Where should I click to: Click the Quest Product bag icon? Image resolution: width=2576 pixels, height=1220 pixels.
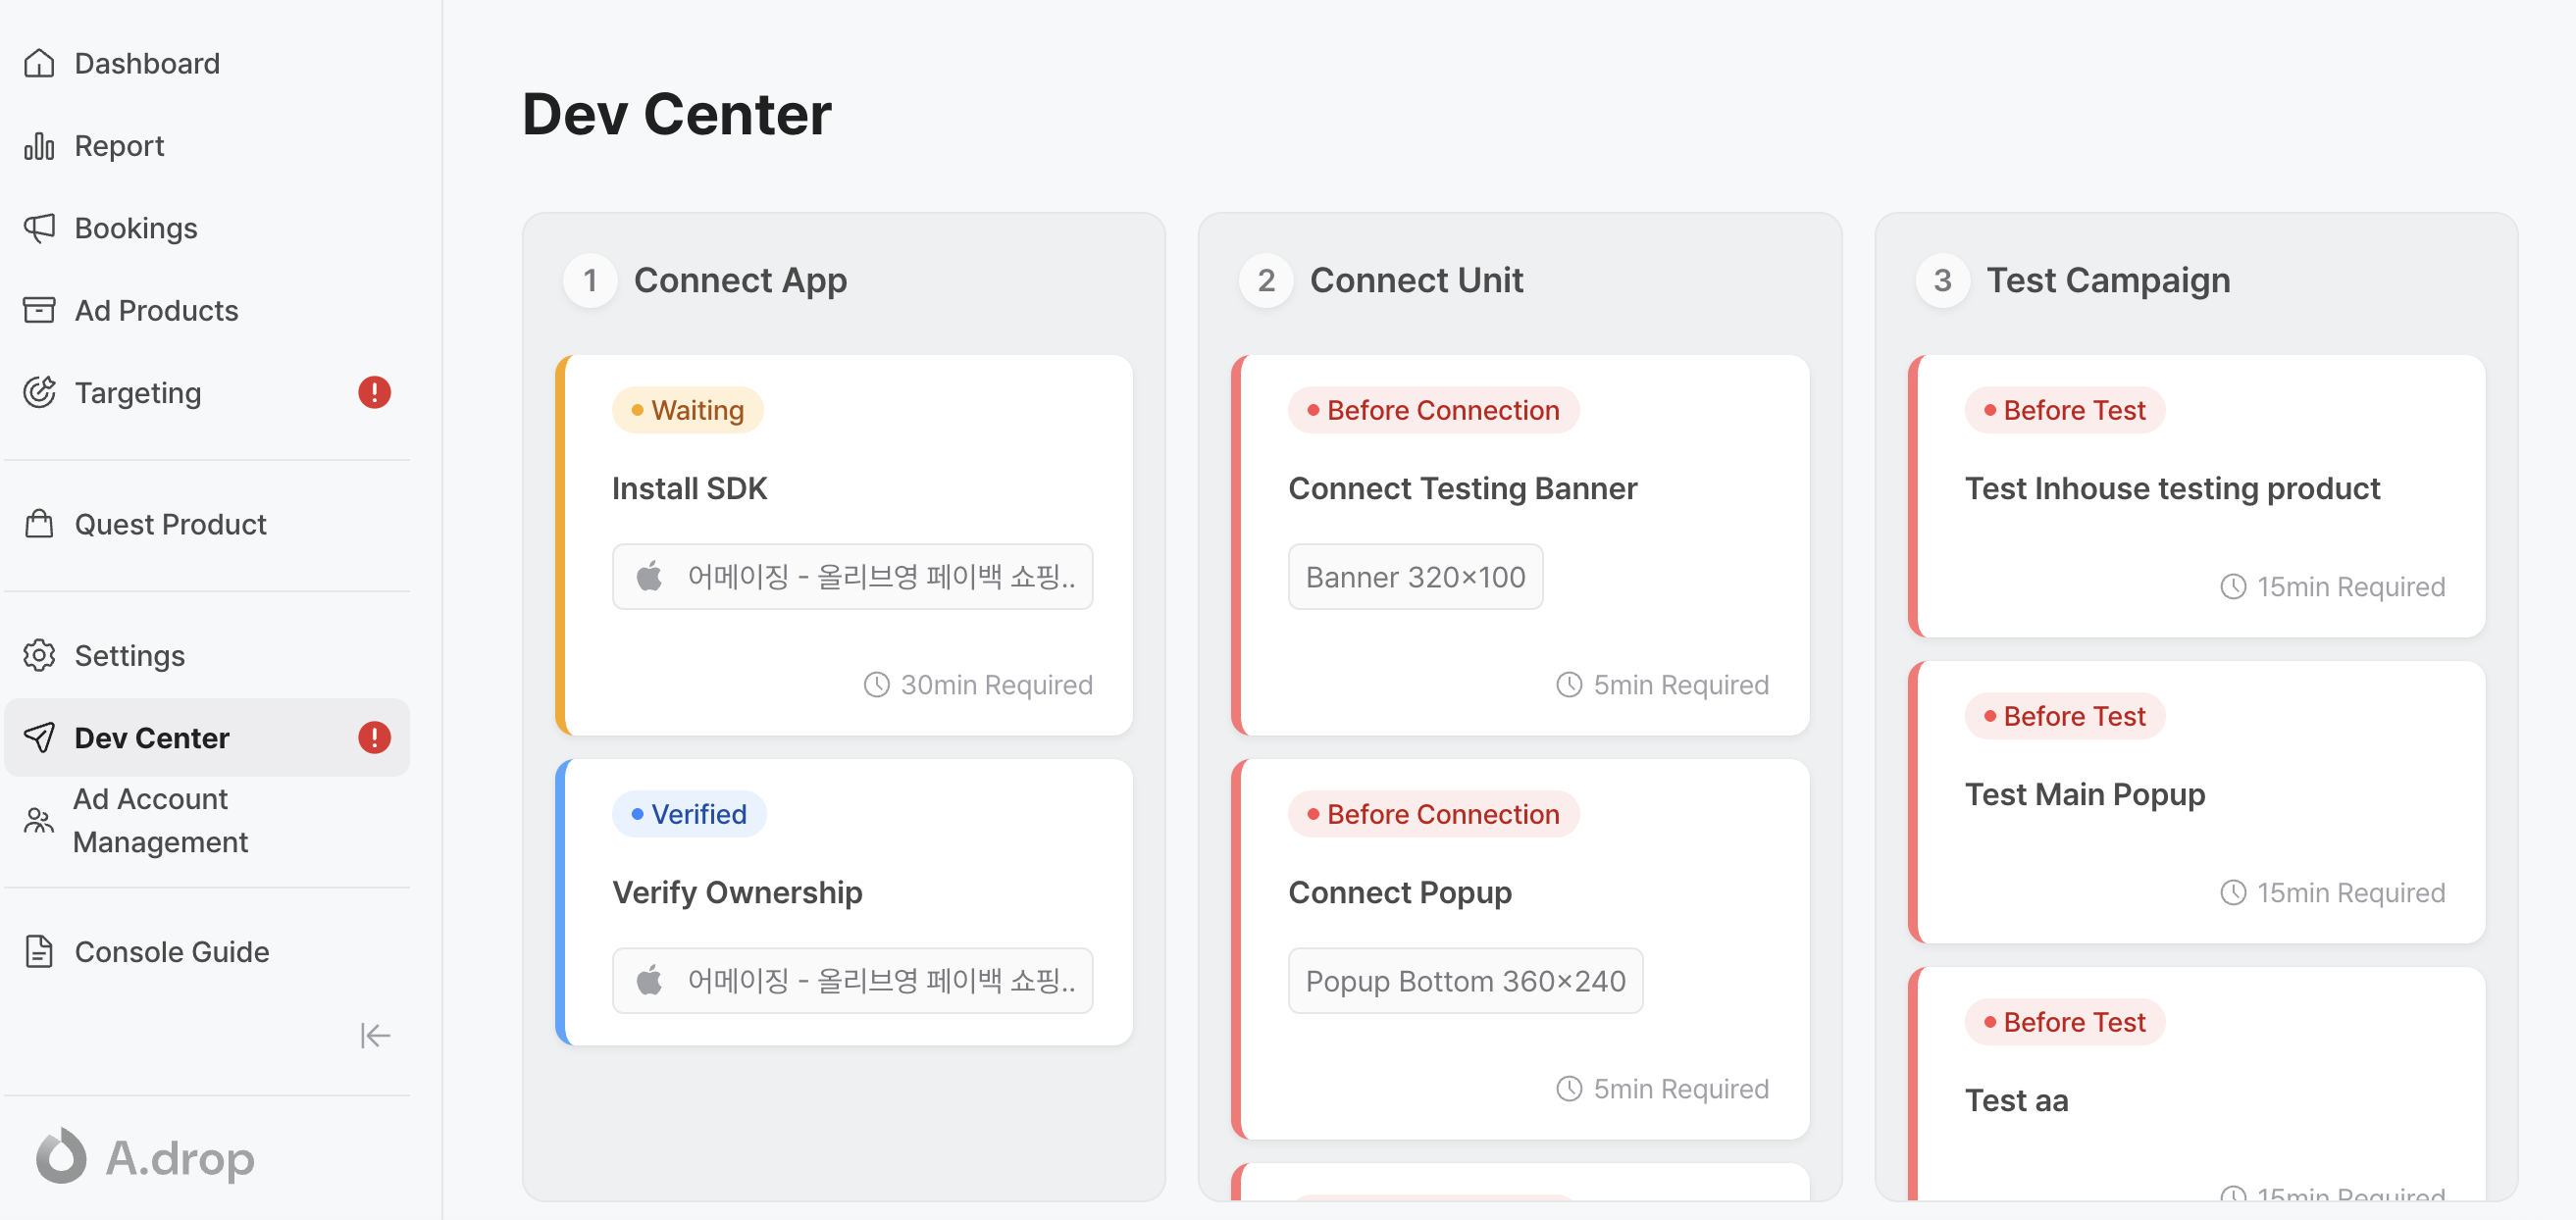[39, 524]
